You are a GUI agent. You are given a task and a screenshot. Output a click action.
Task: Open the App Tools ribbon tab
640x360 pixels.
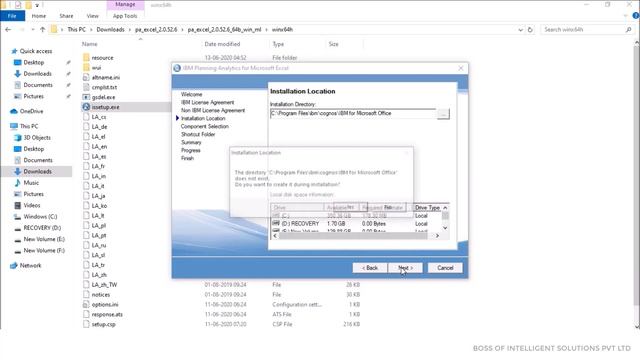pyautogui.click(x=125, y=16)
